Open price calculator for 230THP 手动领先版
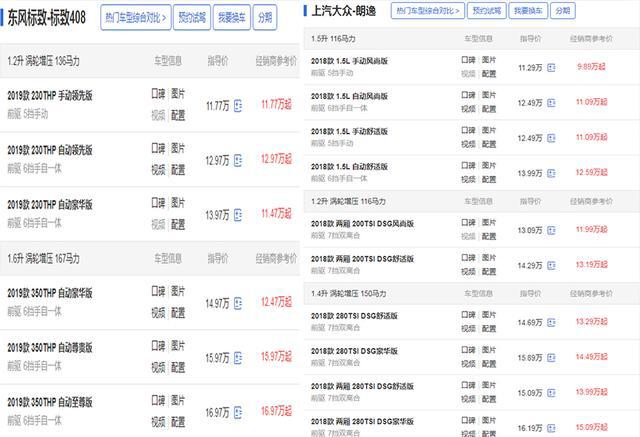The width and height of the screenshot is (640, 437). [x=238, y=106]
